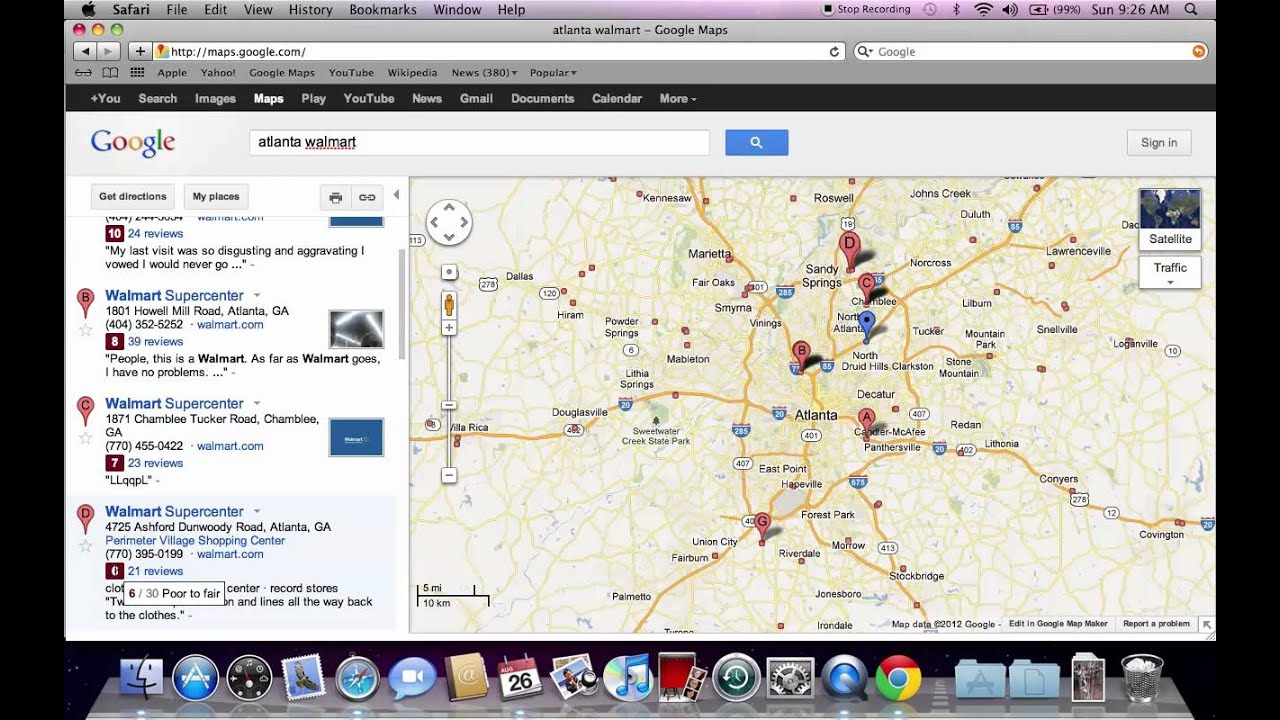The width and height of the screenshot is (1280, 720).
Task: Open the Bookmarks menu
Action: click(x=382, y=10)
